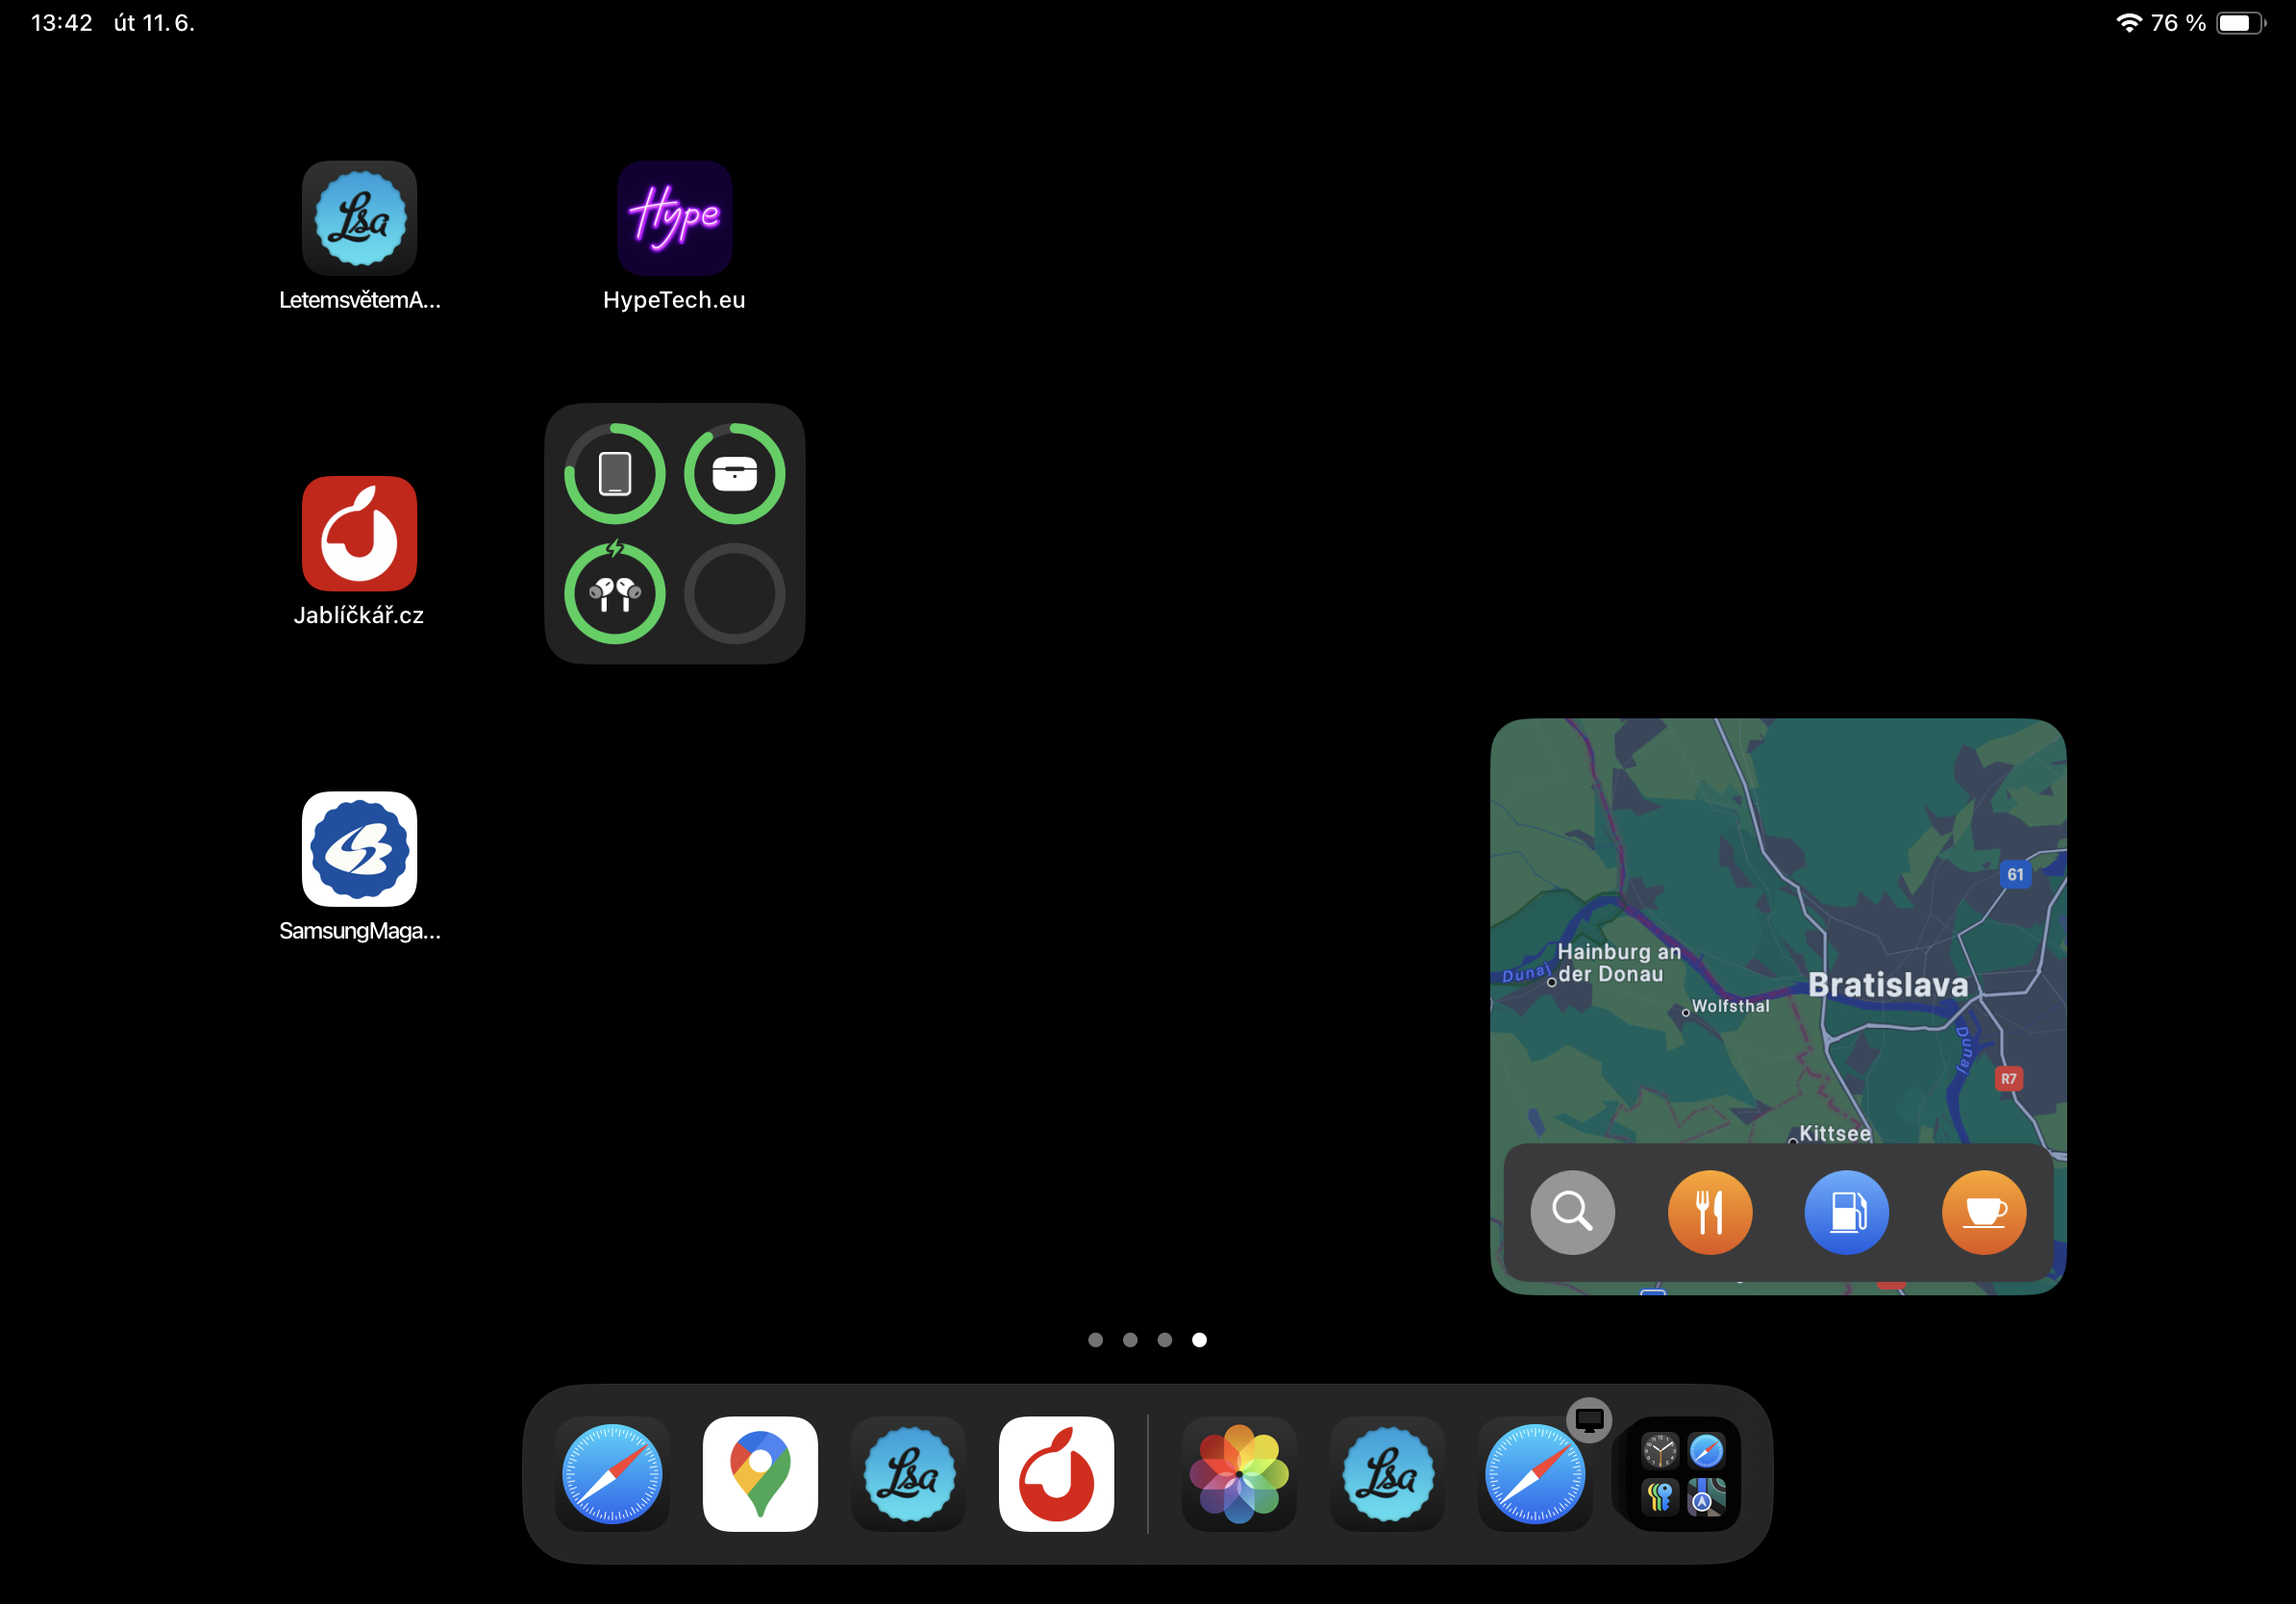
Task: Tap the empty battery widget slot
Action: click(734, 593)
